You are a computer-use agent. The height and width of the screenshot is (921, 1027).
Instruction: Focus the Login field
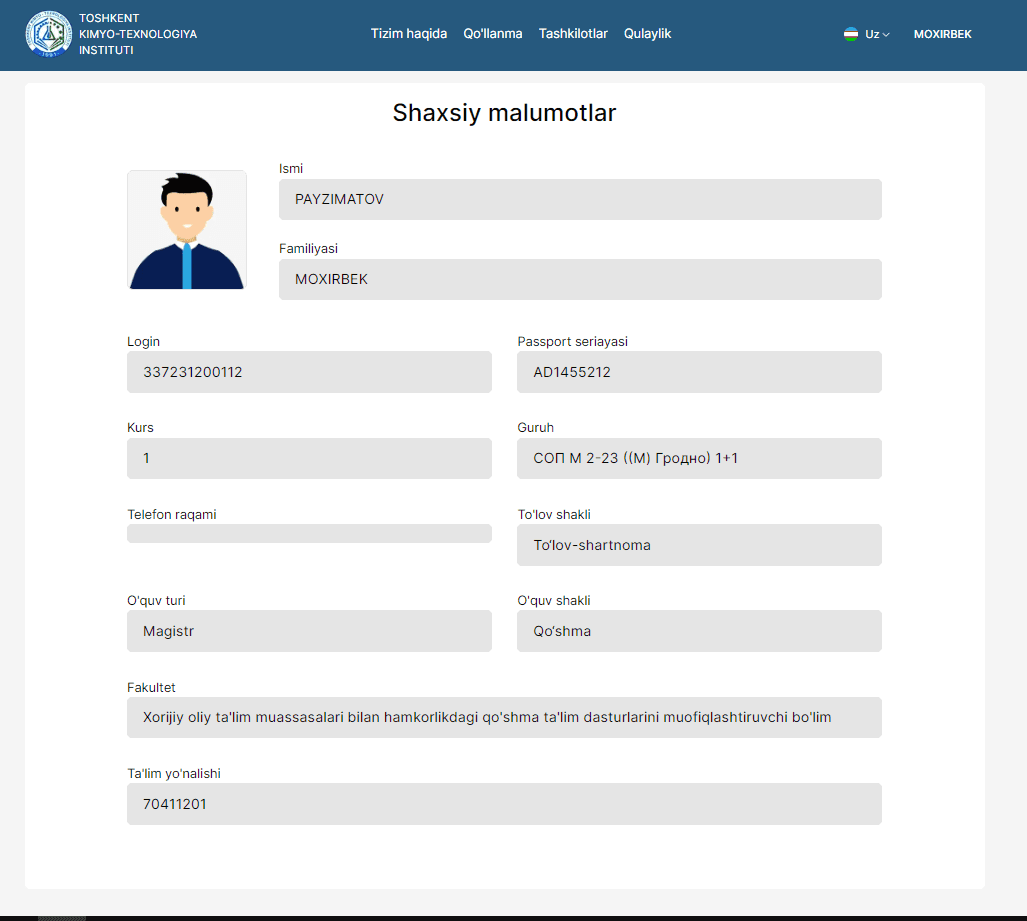[309, 372]
